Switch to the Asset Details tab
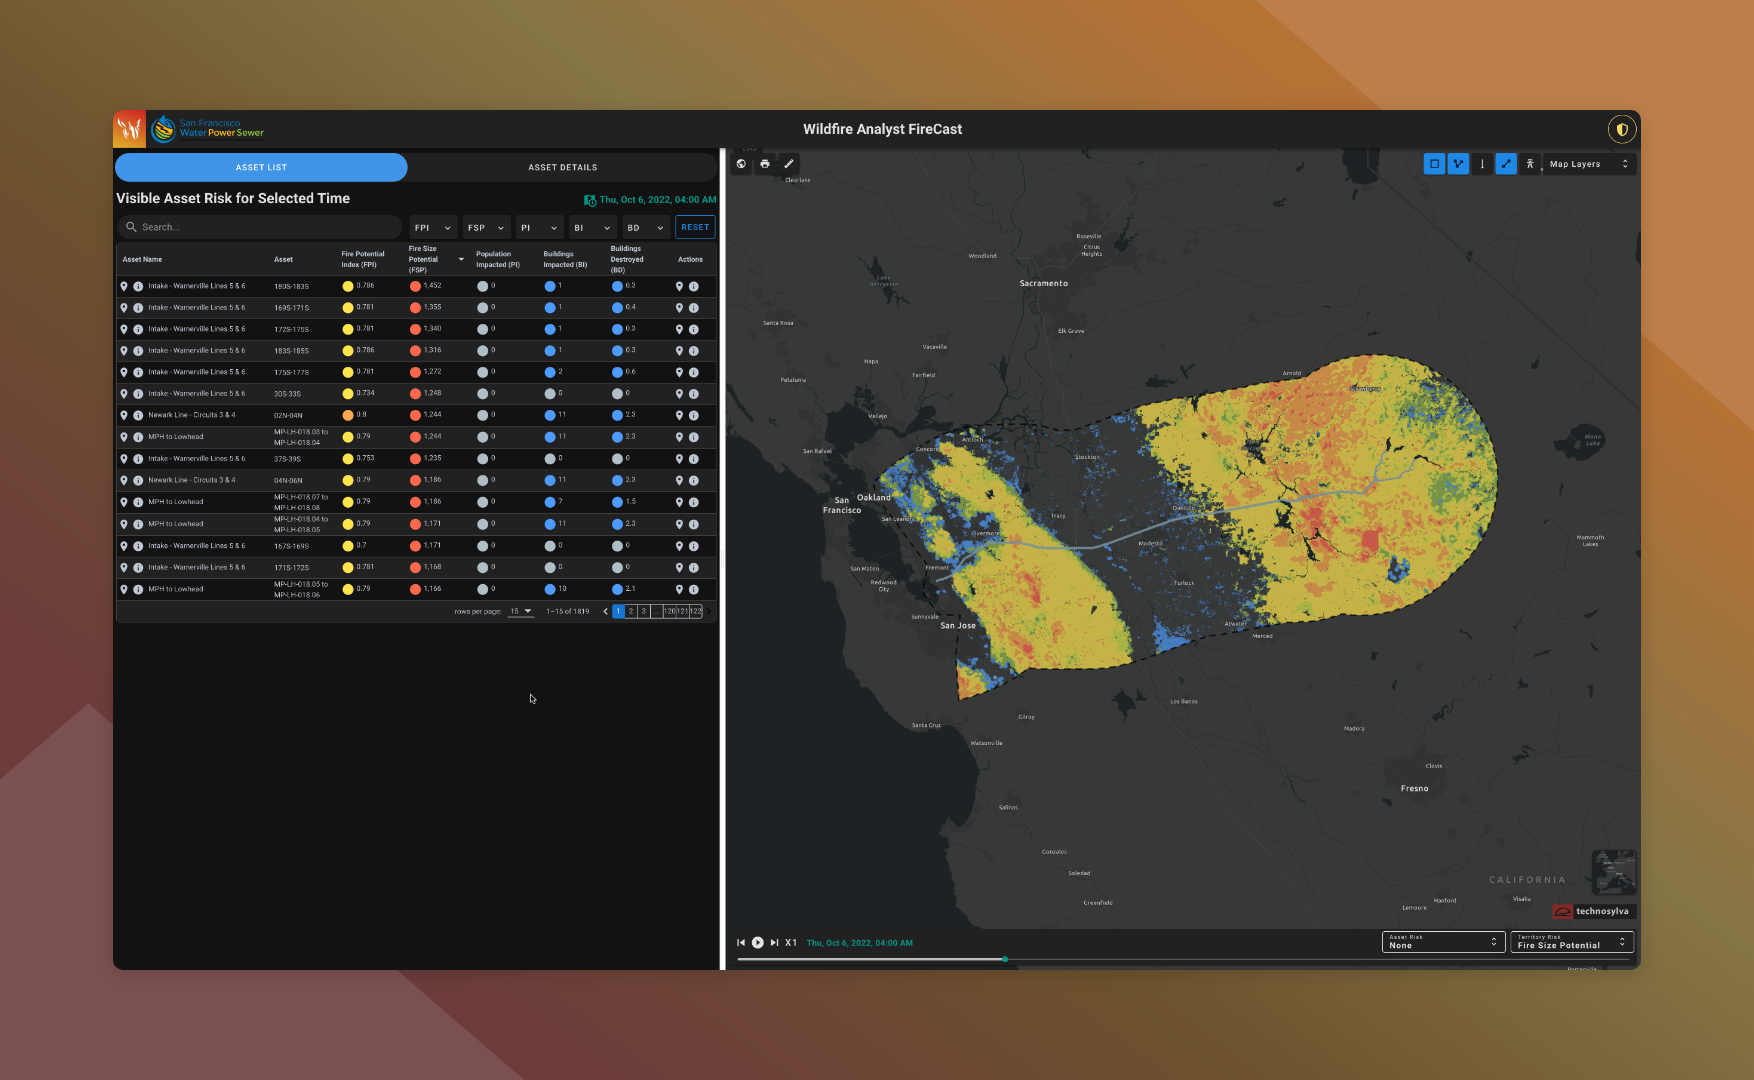 (x=562, y=167)
